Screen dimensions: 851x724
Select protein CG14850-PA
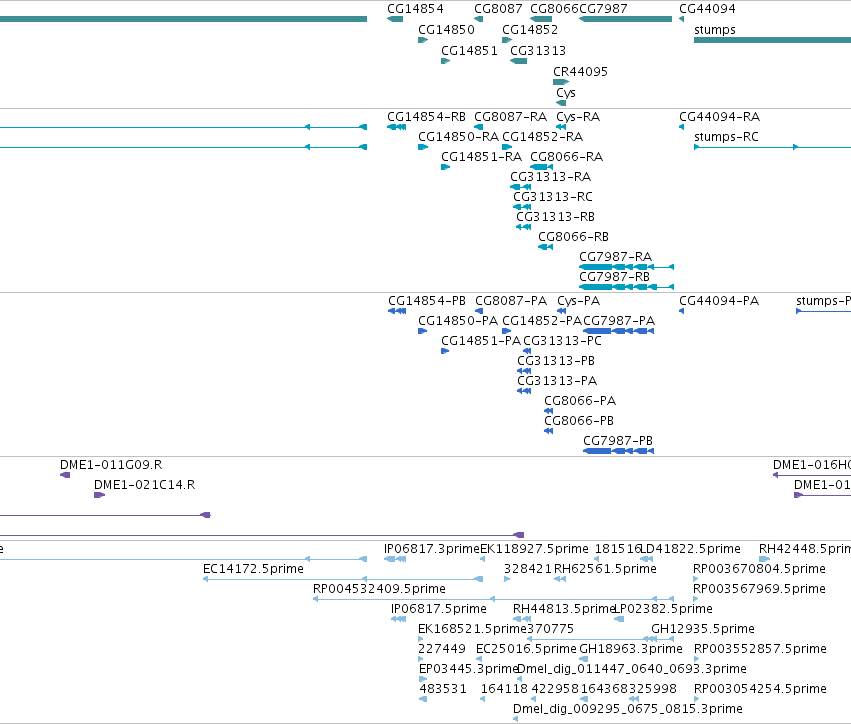point(458,321)
